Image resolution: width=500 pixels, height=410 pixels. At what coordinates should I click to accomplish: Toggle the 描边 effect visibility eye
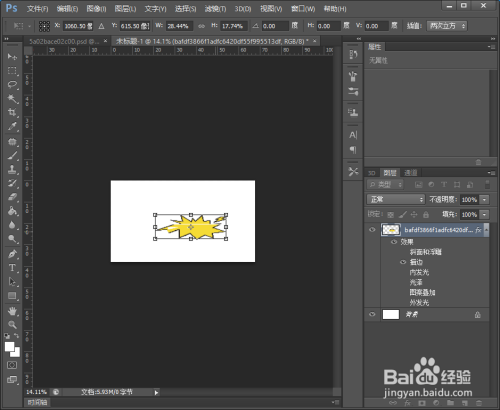click(403, 262)
